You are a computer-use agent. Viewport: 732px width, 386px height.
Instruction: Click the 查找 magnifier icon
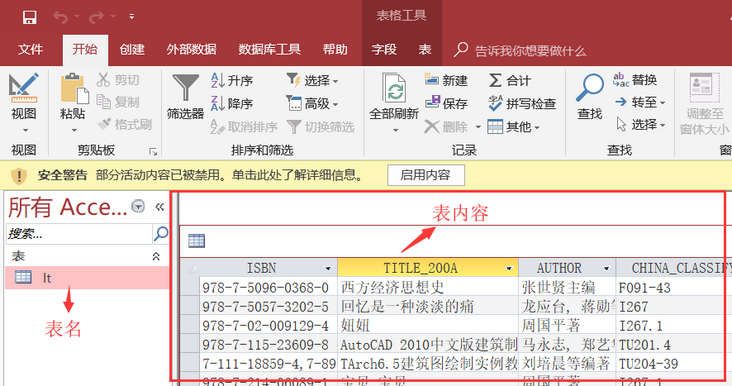click(590, 87)
